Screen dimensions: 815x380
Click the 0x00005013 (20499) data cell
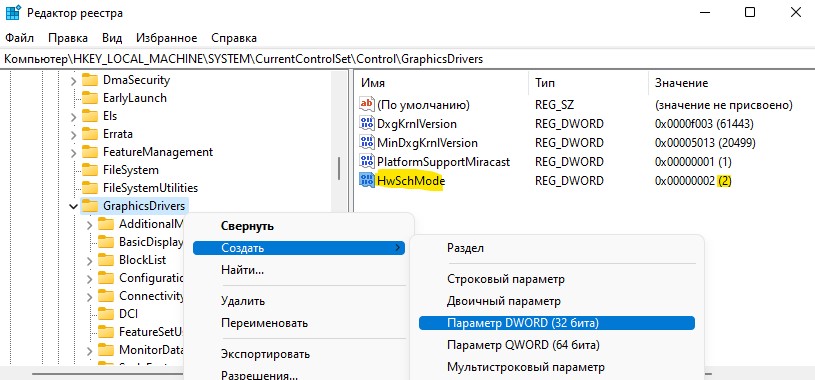[x=705, y=142]
